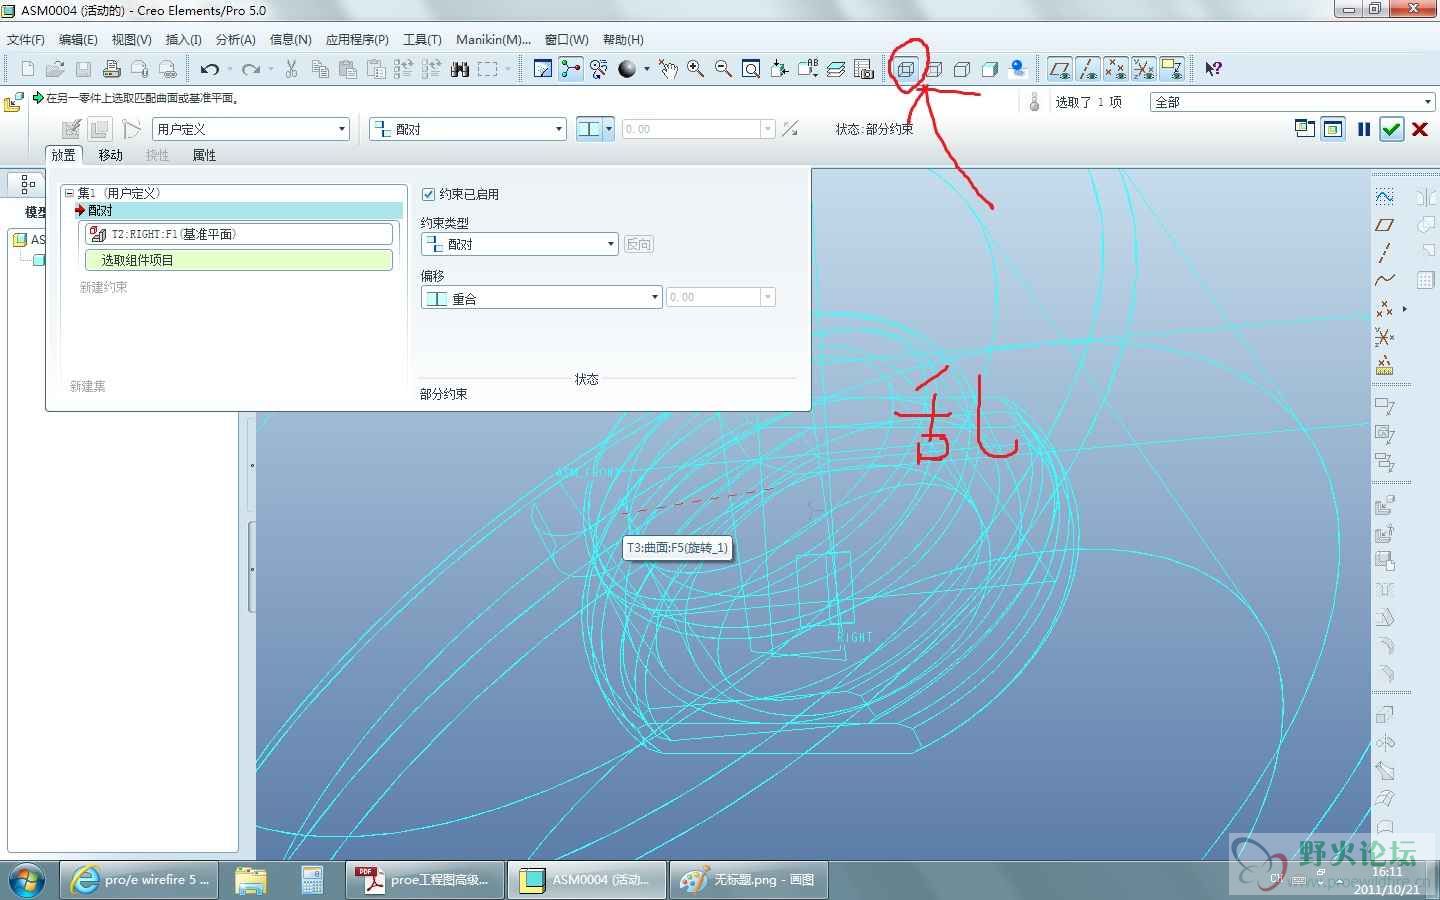The image size is (1440, 900).
Task: Toggle annotation element display
Action: [1172, 69]
